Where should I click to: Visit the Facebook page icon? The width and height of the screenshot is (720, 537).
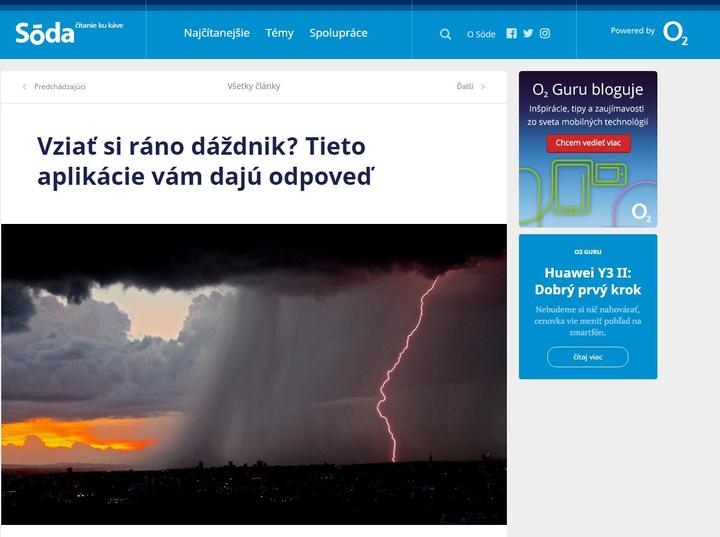coord(511,33)
